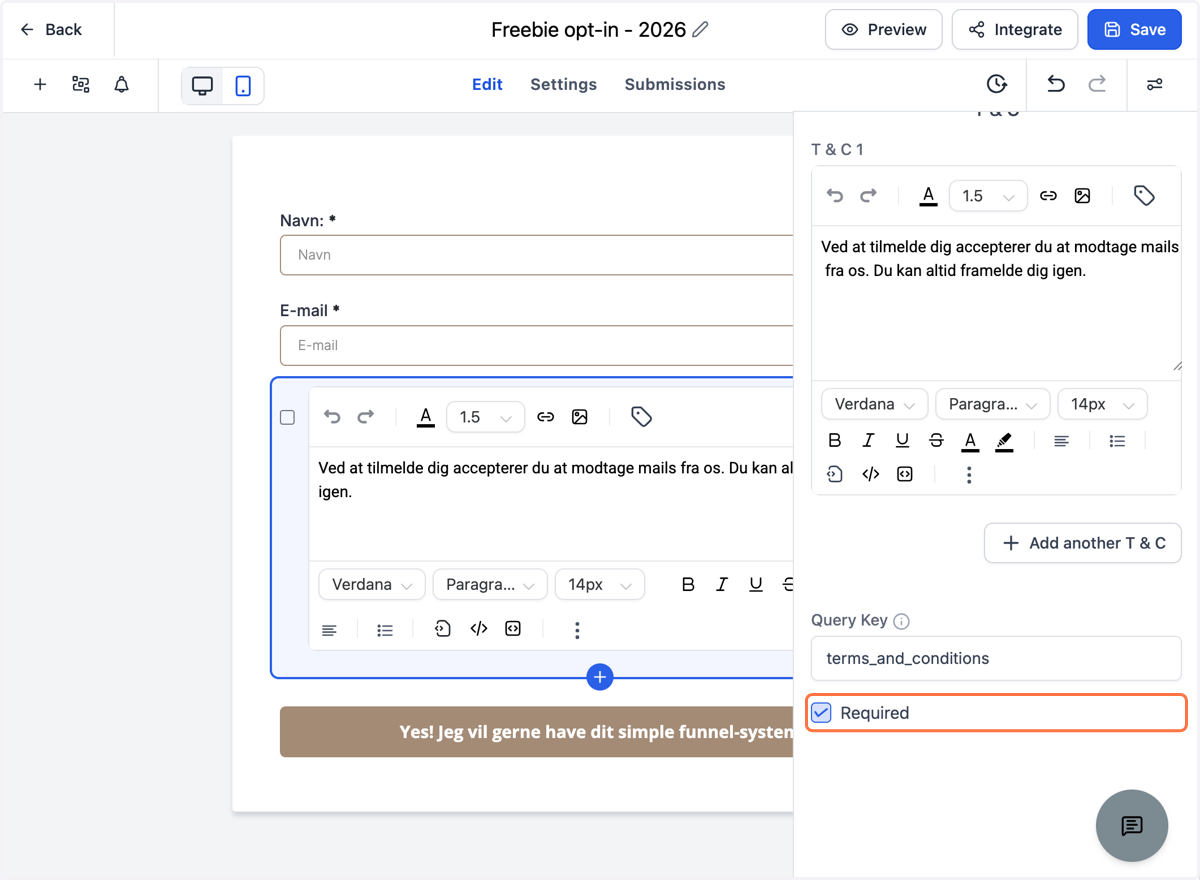Click the blue plus button below the selected field
This screenshot has width=1200, height=880.
[x=600, y=677]
